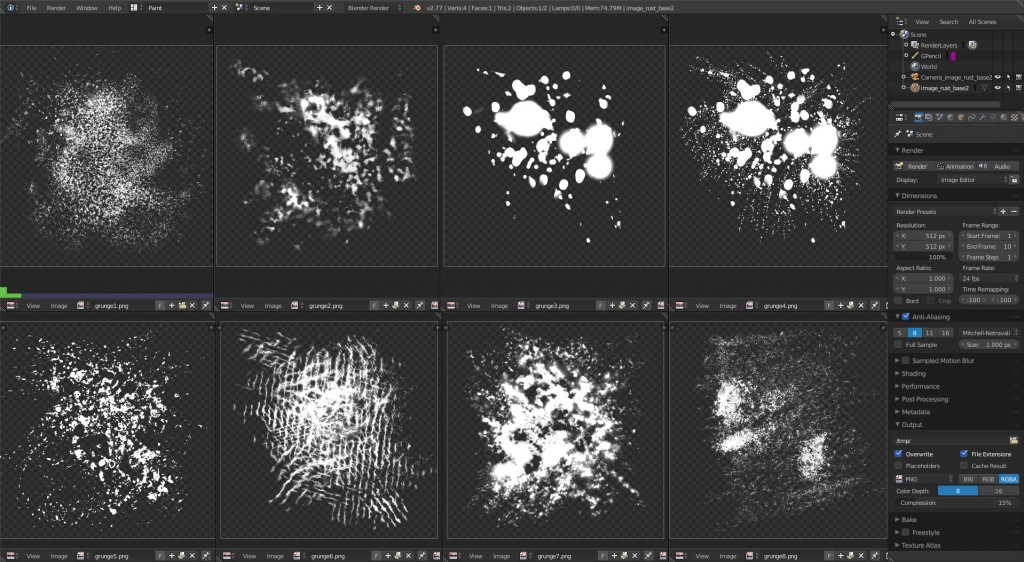
Task: Disable the Anti-Aliasing checkbox
Action: click(906, 317)
